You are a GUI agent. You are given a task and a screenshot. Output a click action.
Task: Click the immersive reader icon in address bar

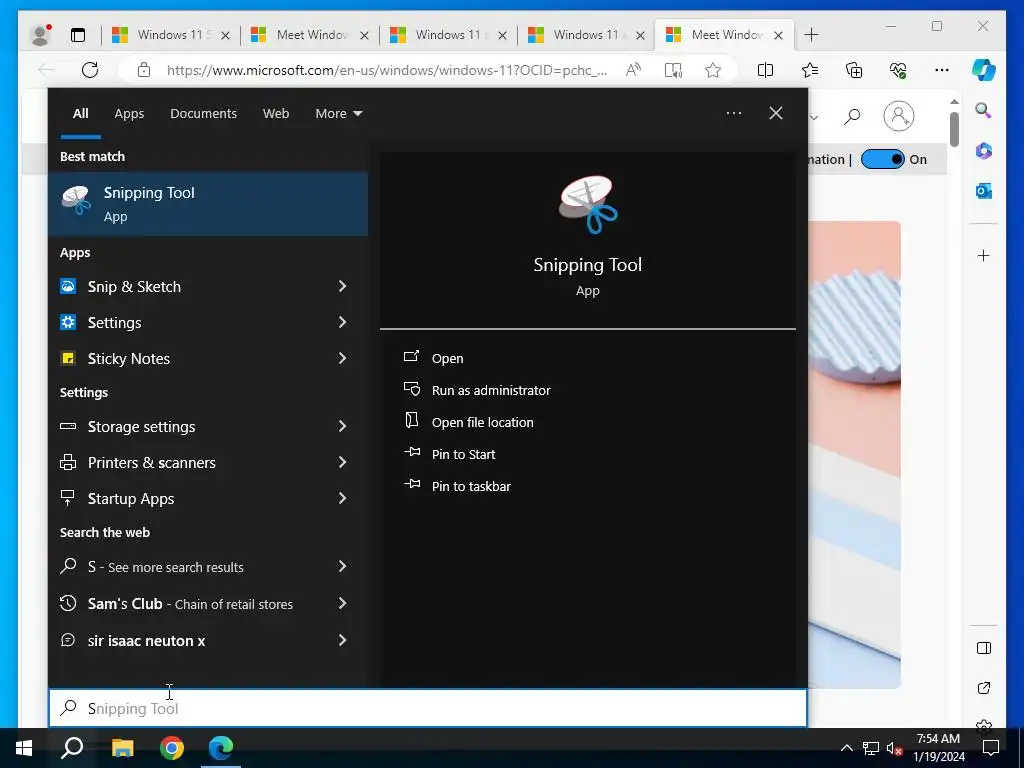click(x=673, y=70)
